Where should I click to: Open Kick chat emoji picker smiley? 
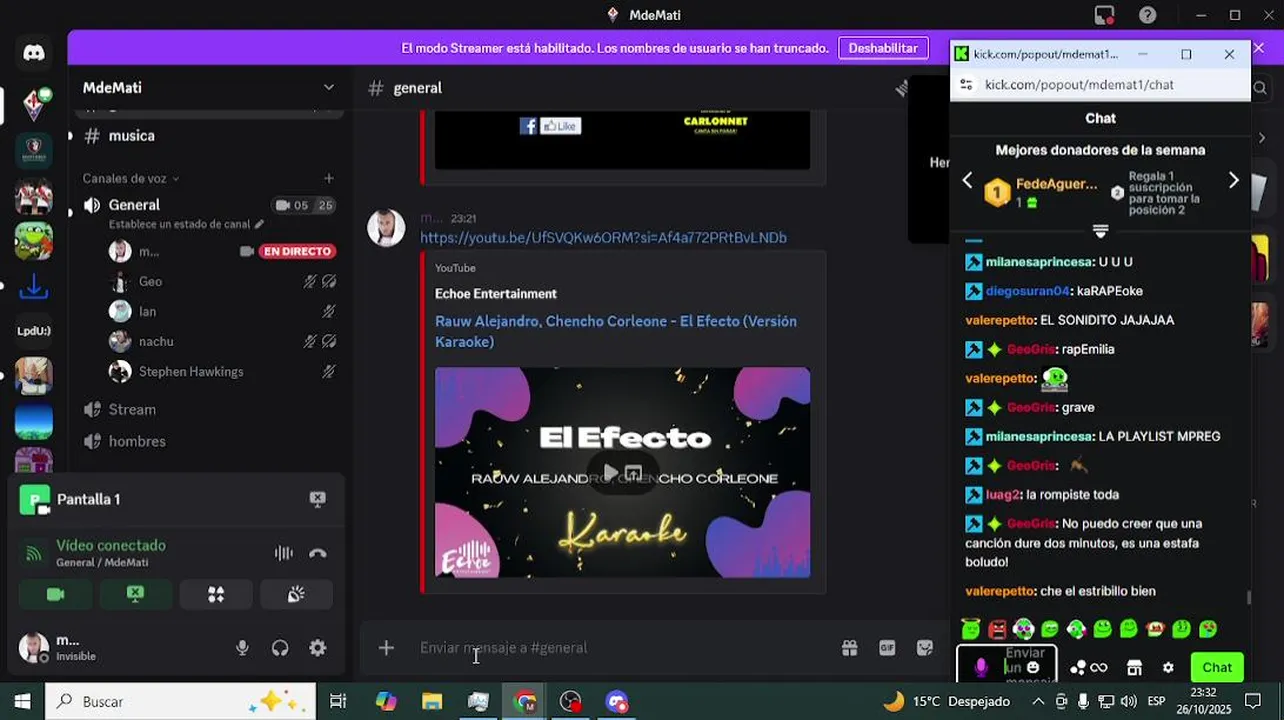tap(1033, 667)
